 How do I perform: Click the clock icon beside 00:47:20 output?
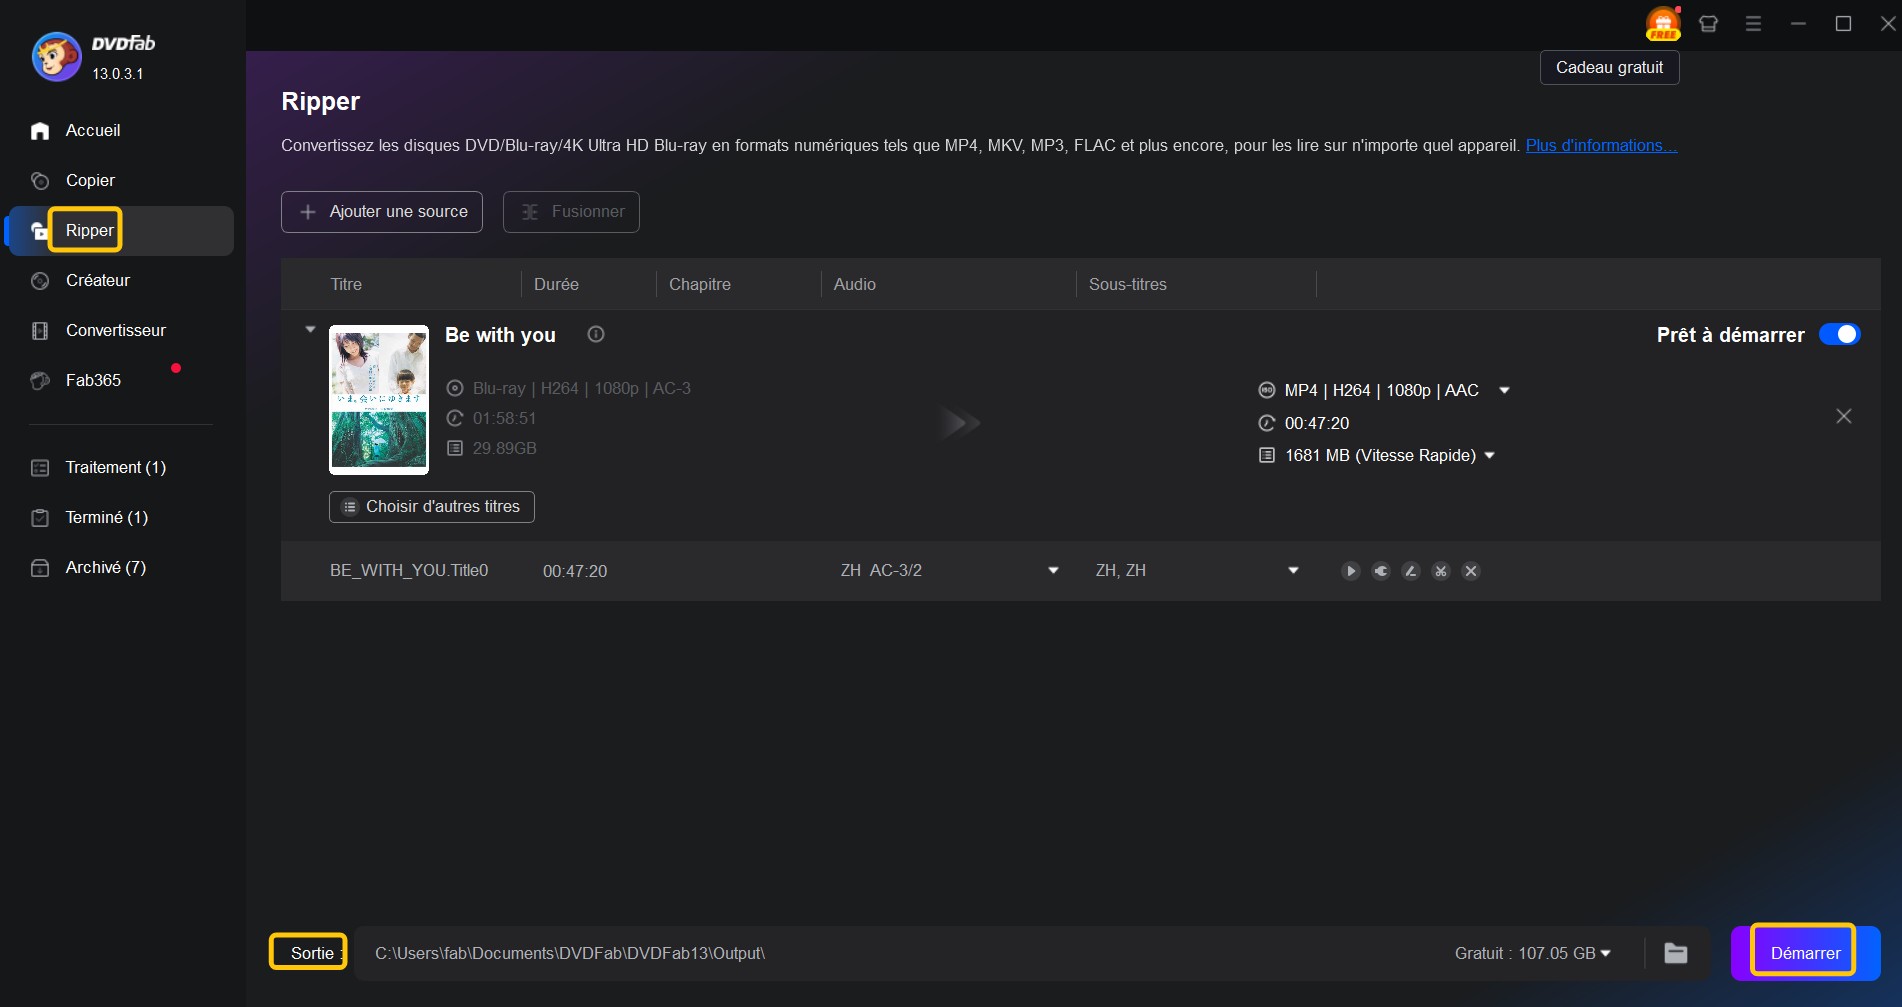click(1267, 423)
